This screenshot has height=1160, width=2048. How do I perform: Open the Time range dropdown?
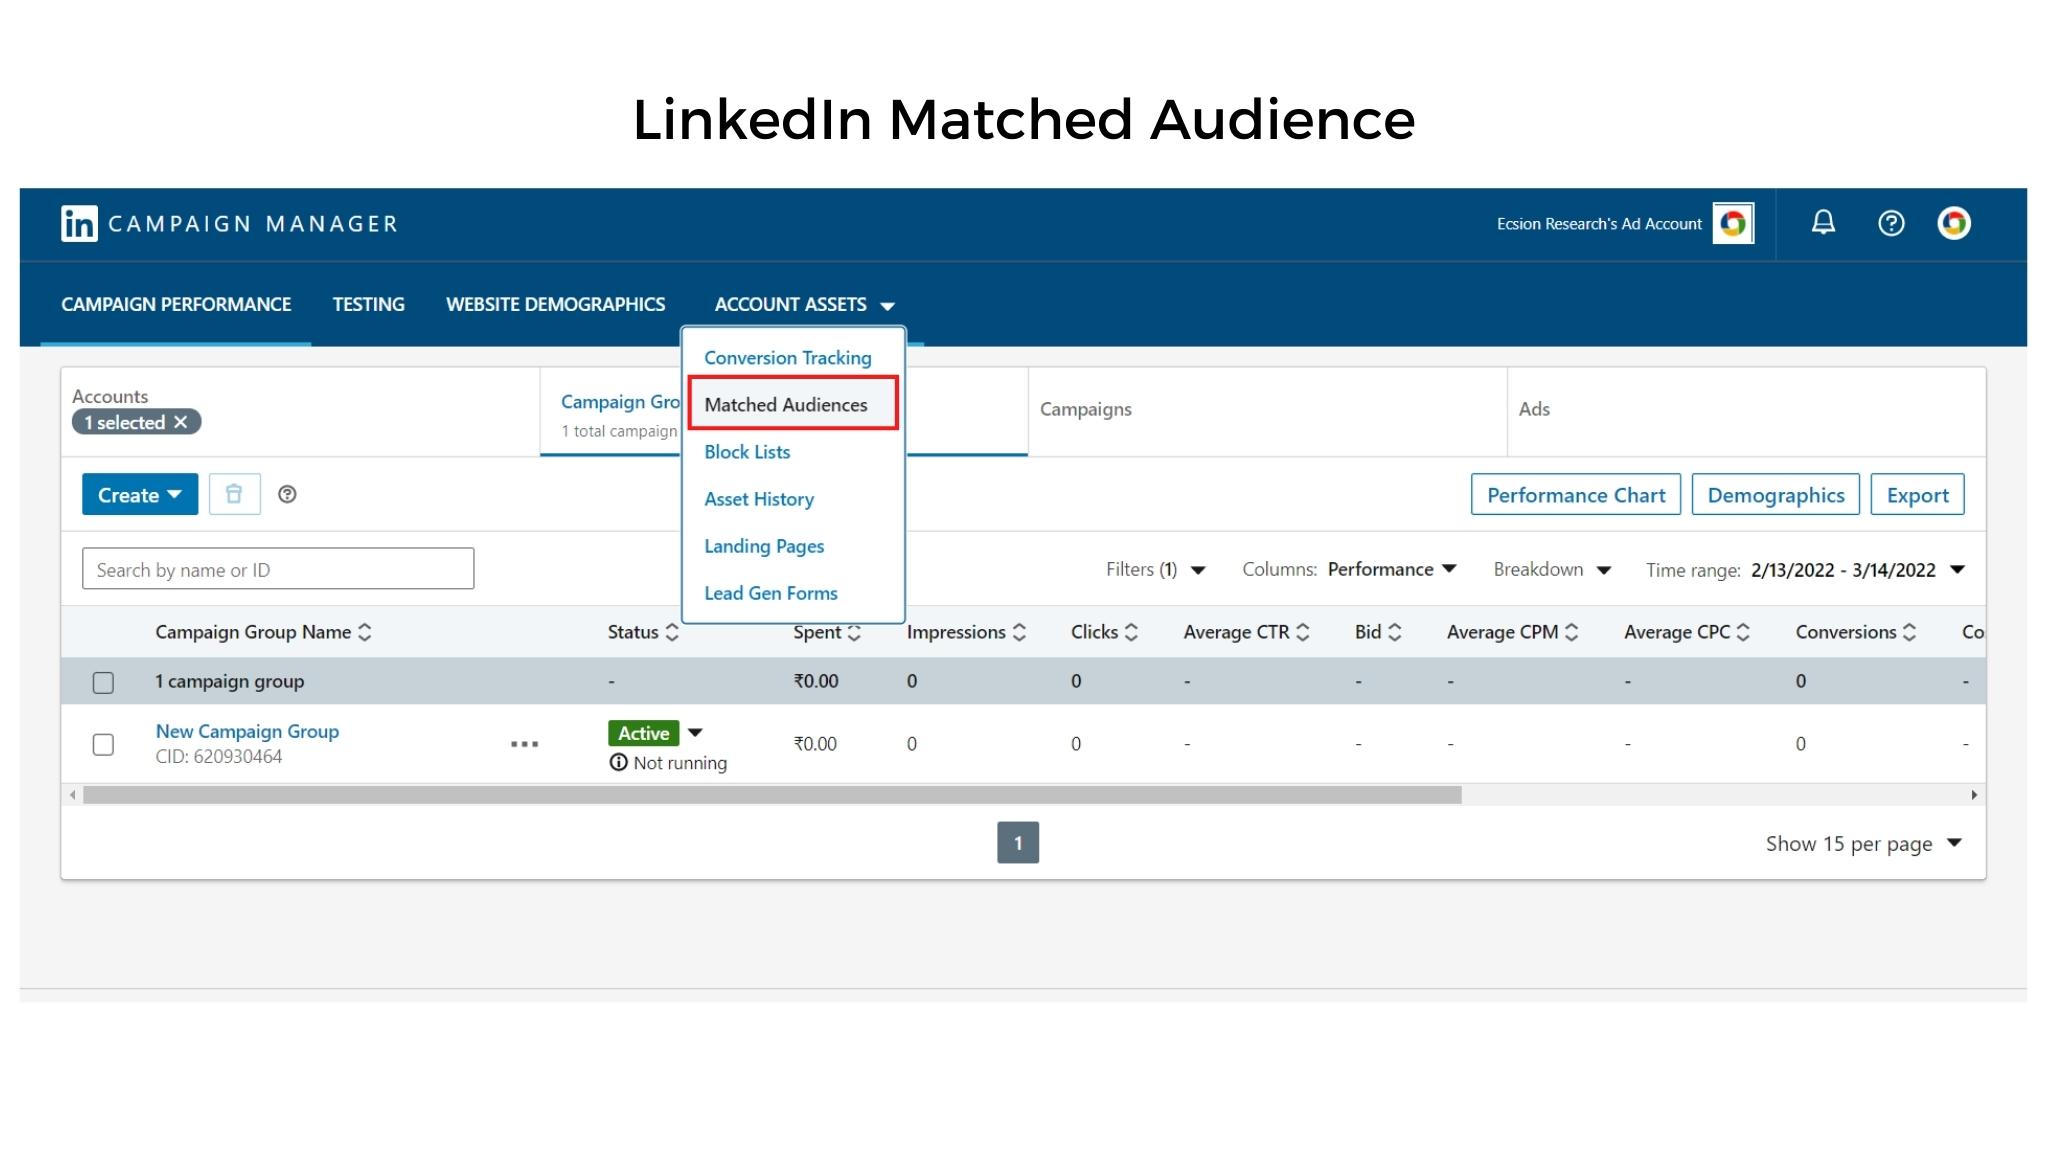tap(1806, 569)
